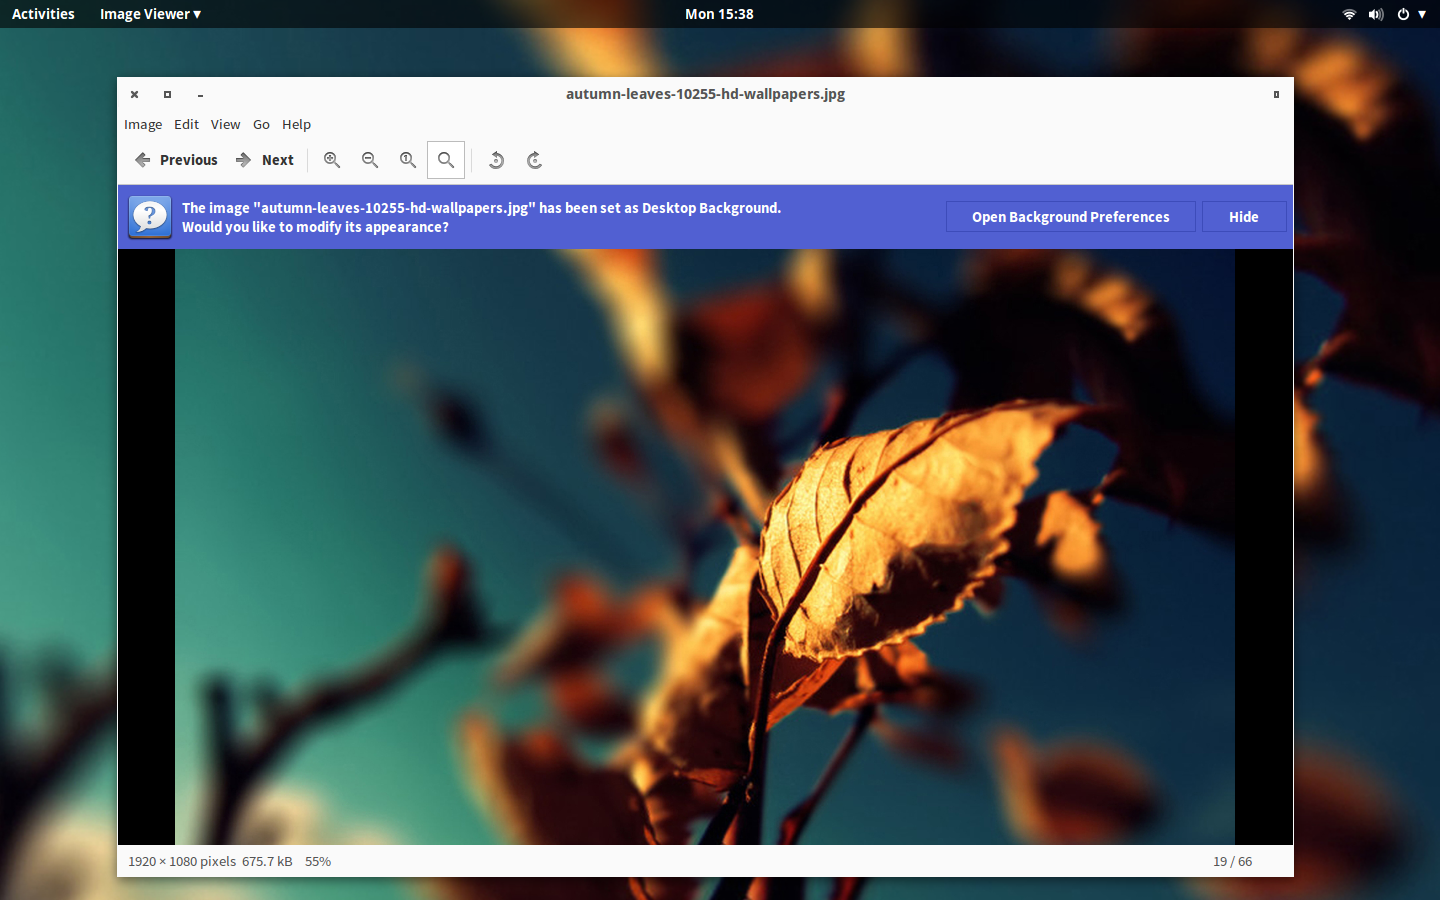Expand the Image Viewer application menu
This screenshot has height=900, width=1440.
tap(150, 14)
